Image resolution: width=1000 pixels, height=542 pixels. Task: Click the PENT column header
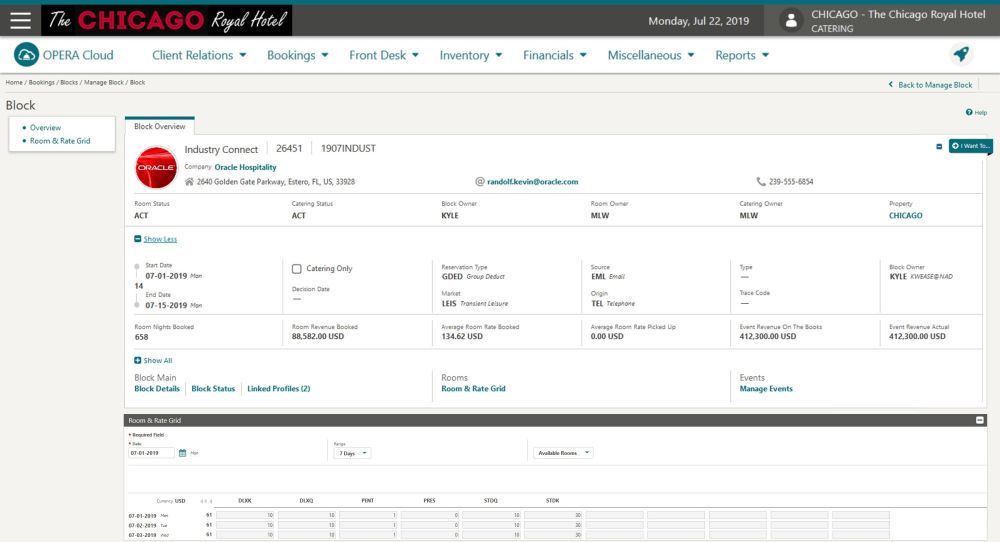[368, 501]
